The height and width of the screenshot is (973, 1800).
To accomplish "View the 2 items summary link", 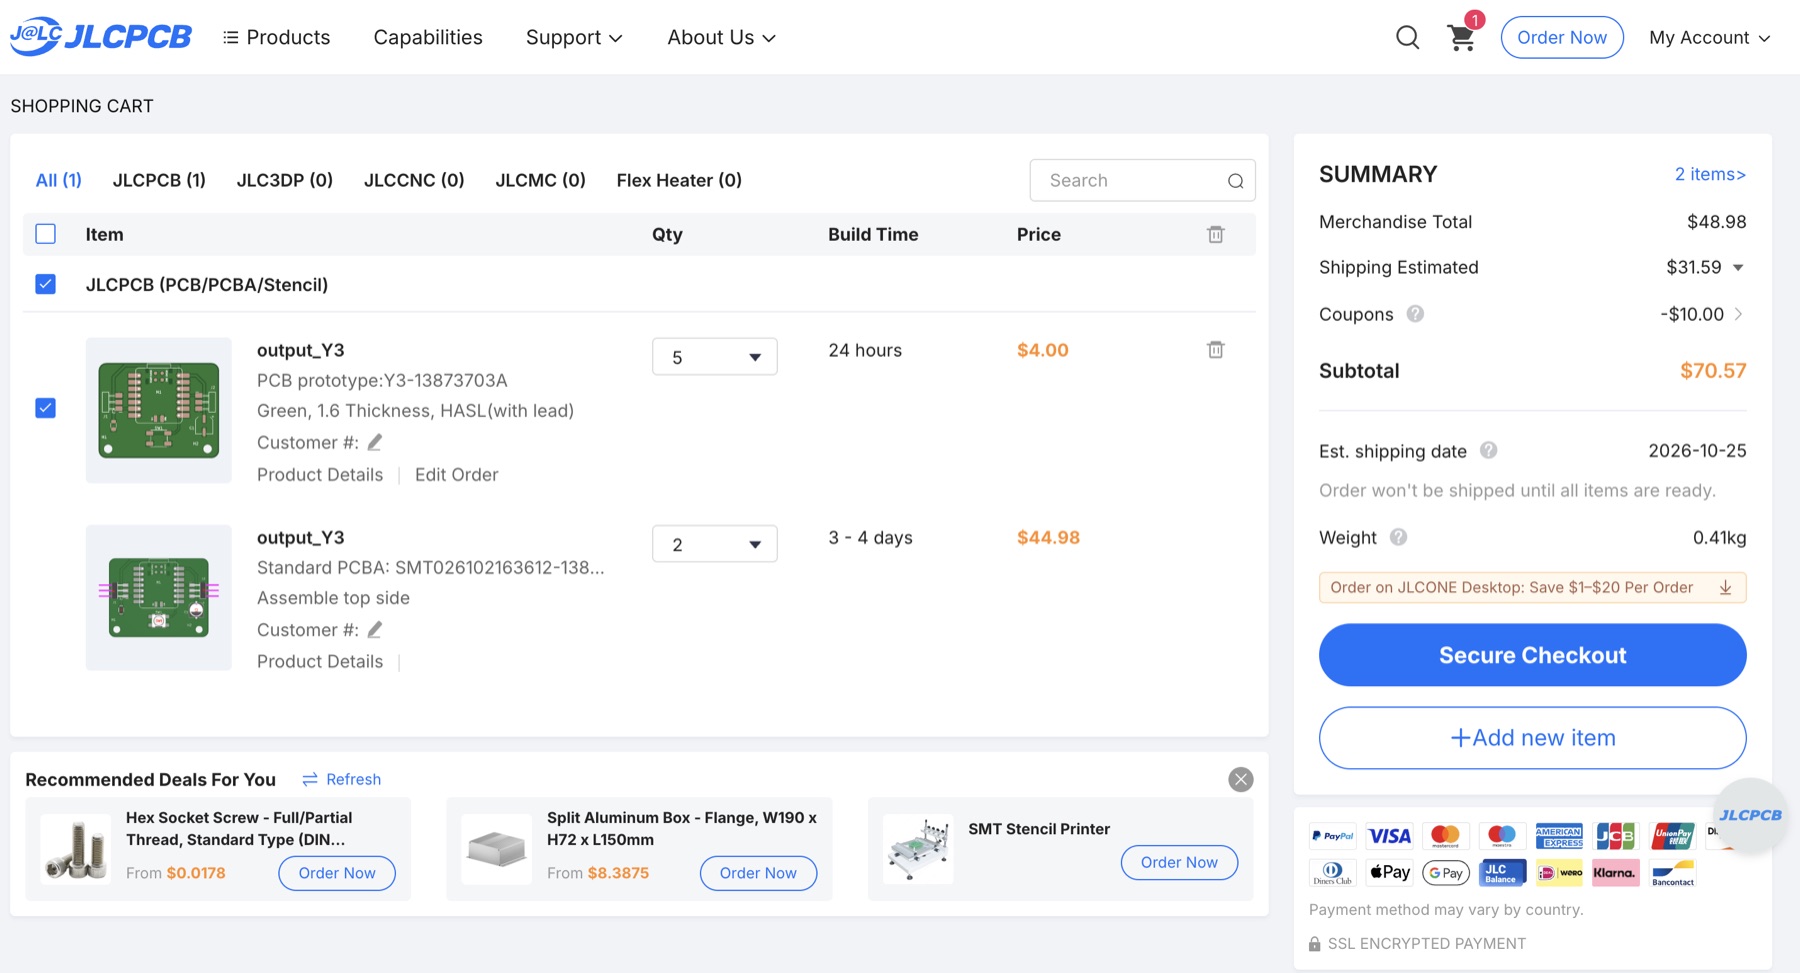I will (1710, 174).
